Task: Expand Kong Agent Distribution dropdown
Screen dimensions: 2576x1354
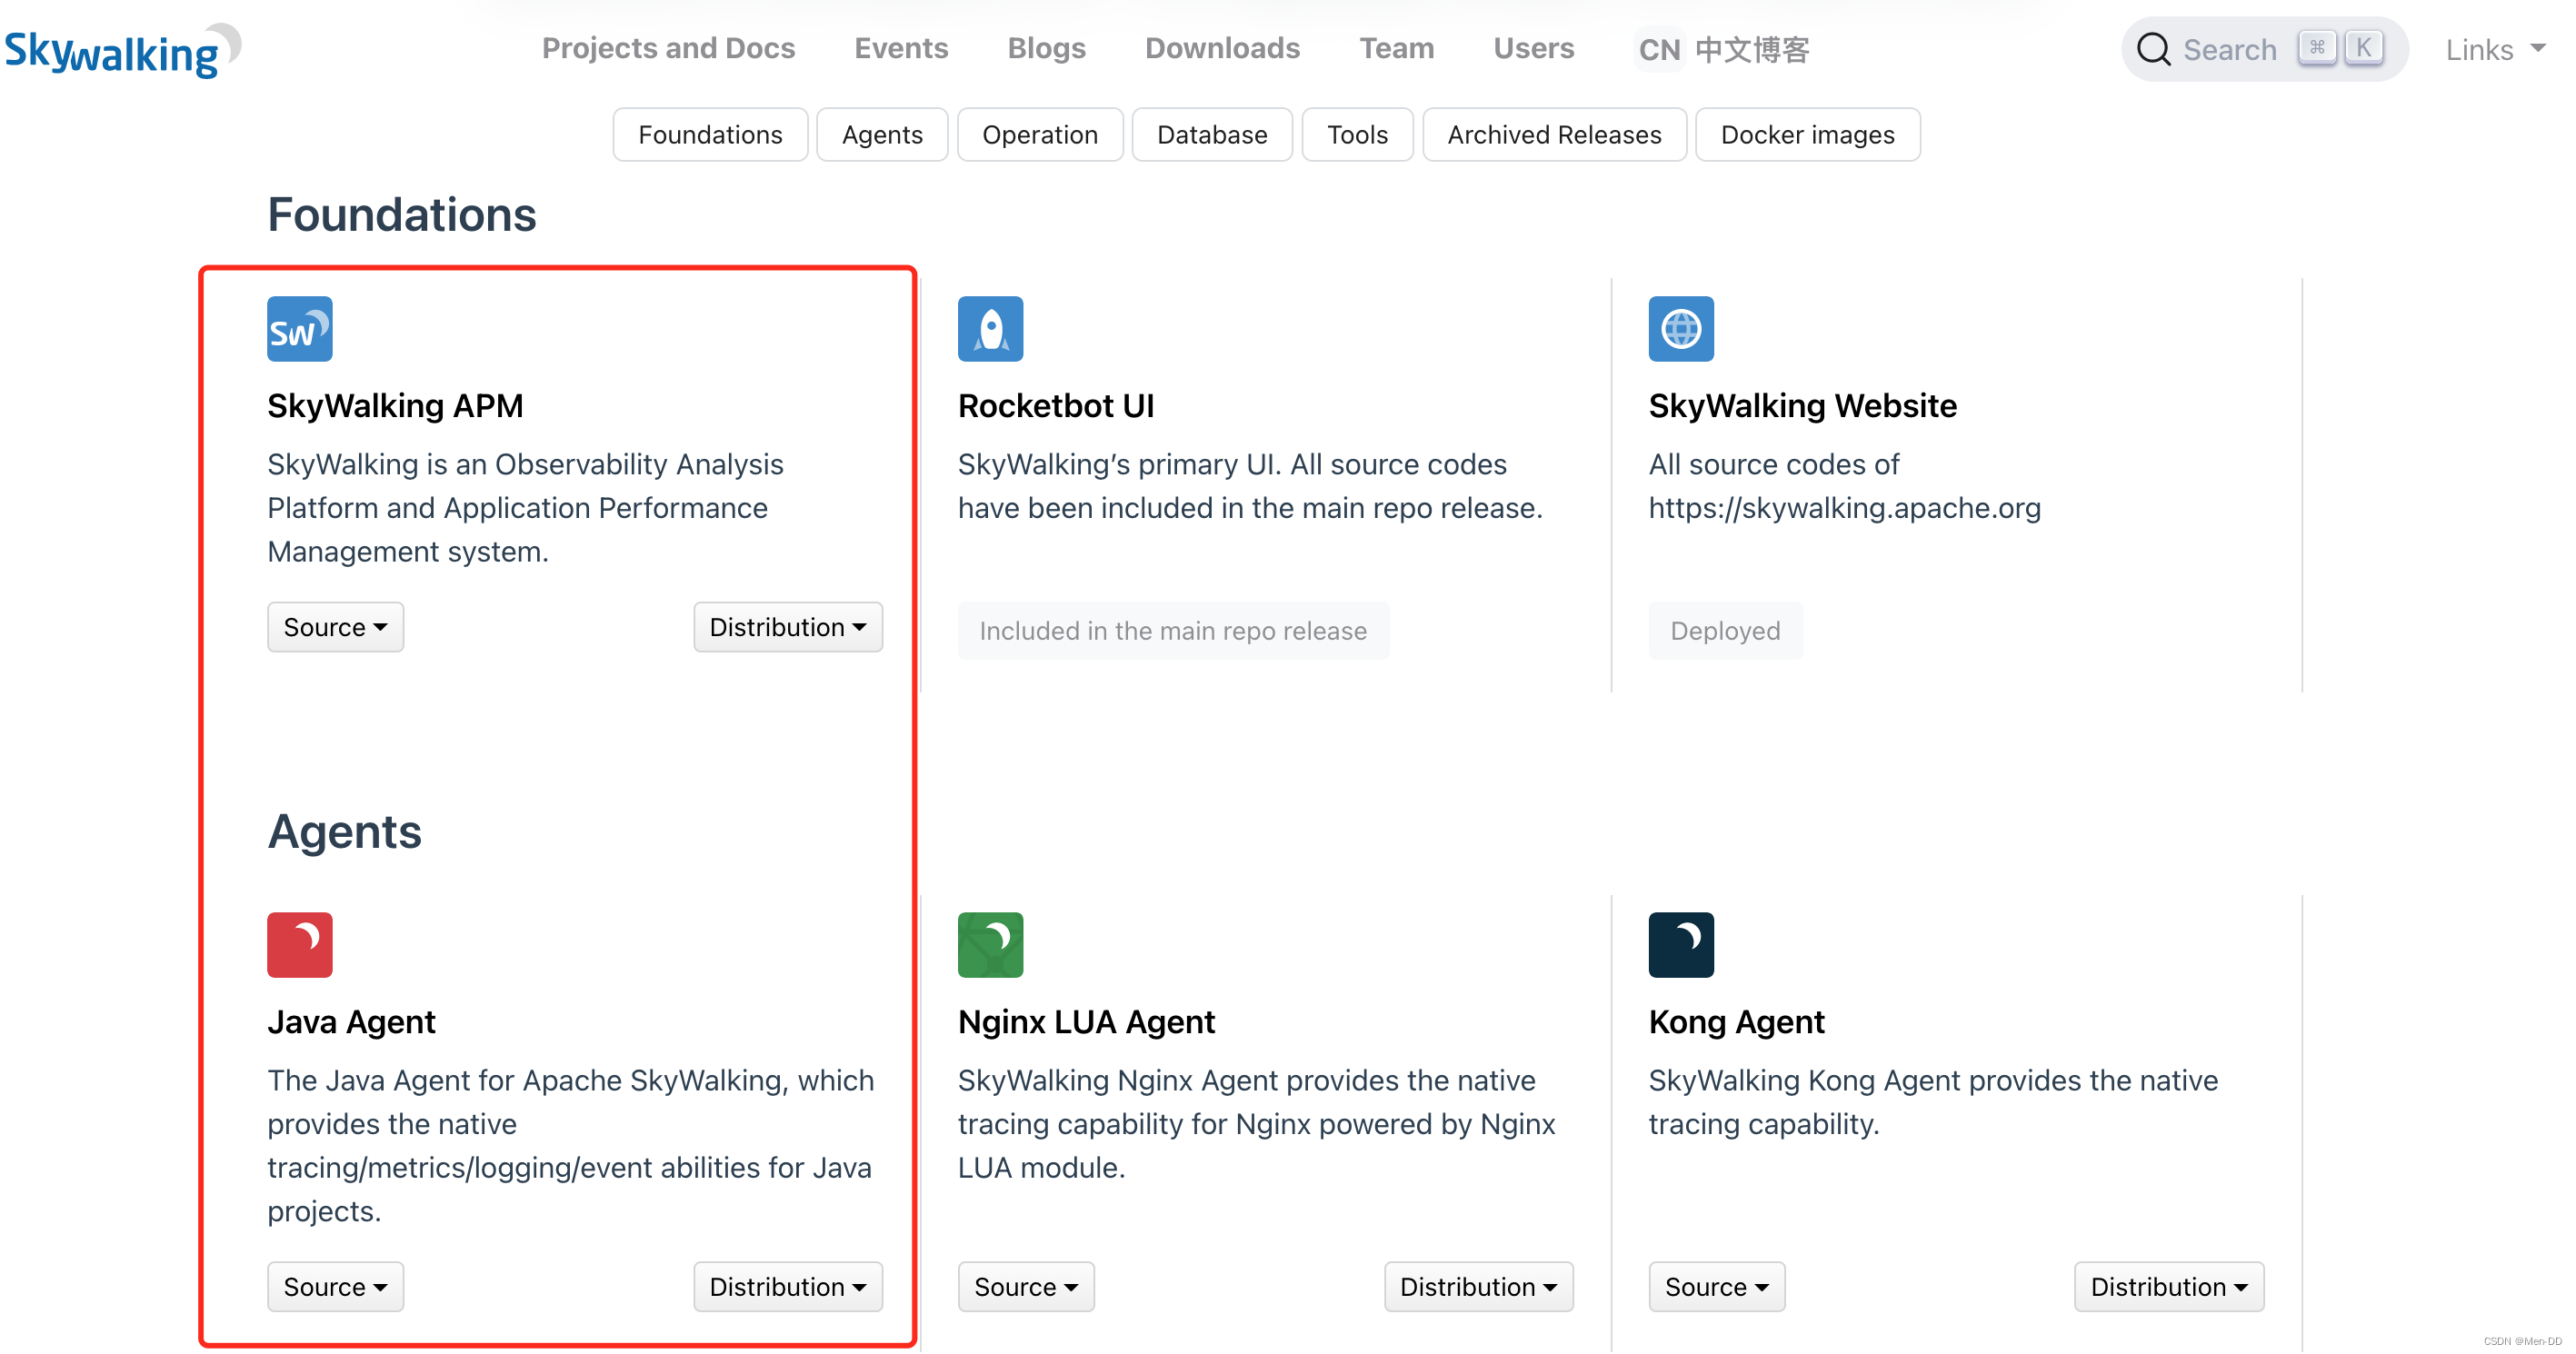Action: [2169, 1286]
